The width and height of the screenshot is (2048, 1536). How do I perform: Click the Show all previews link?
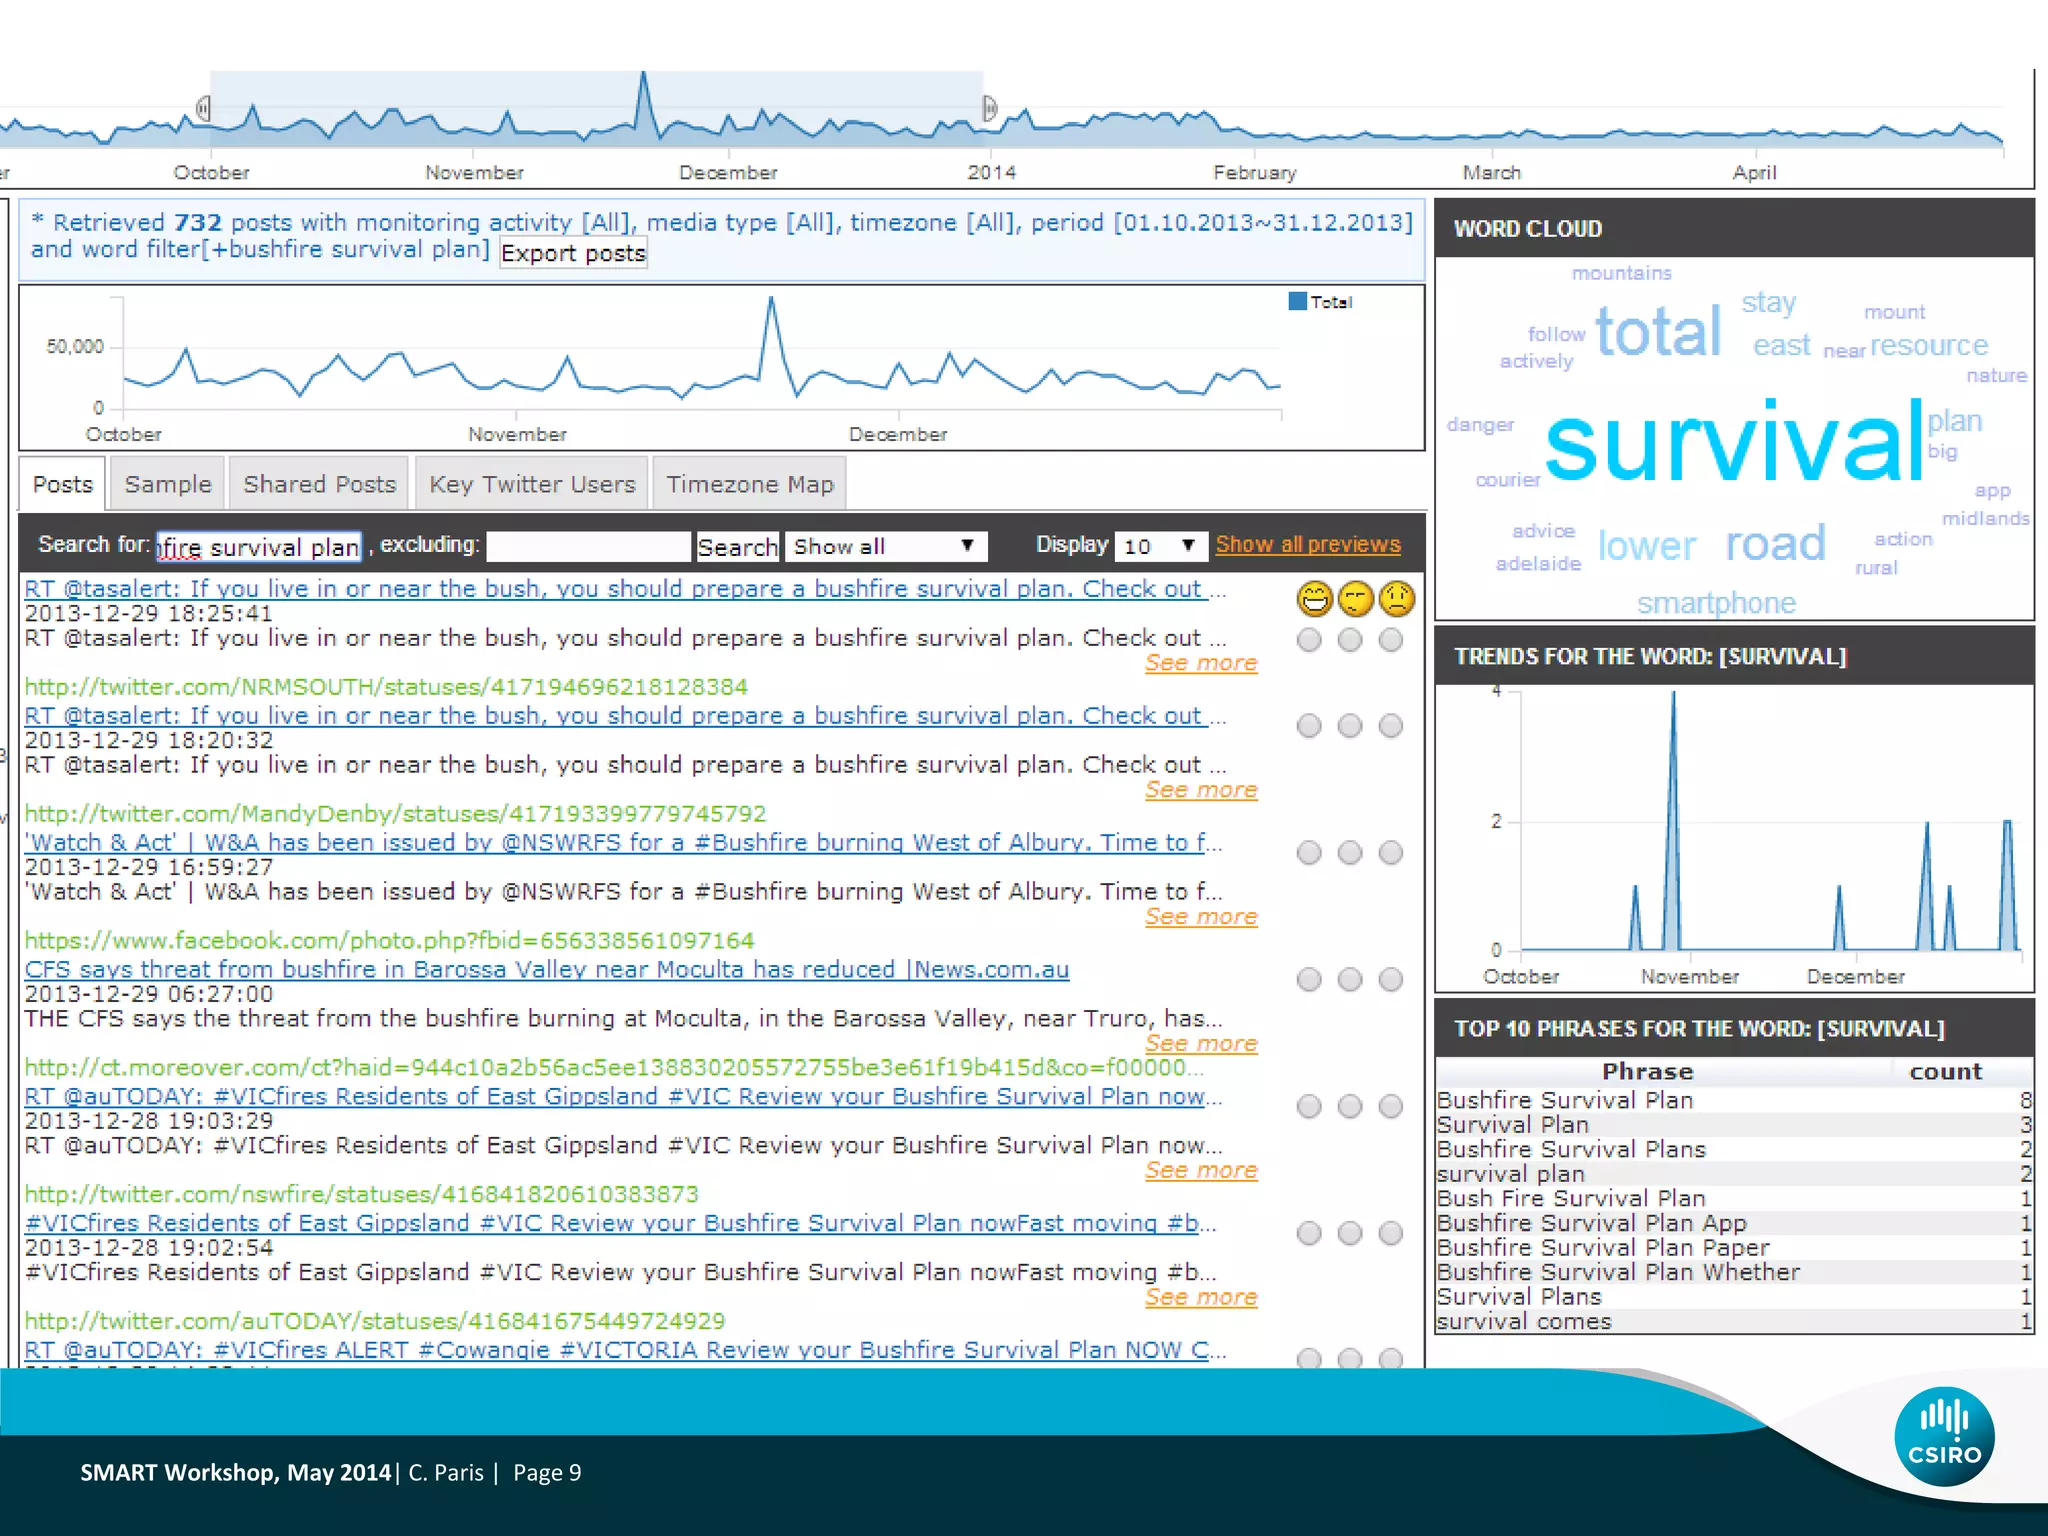(1308, 545)
